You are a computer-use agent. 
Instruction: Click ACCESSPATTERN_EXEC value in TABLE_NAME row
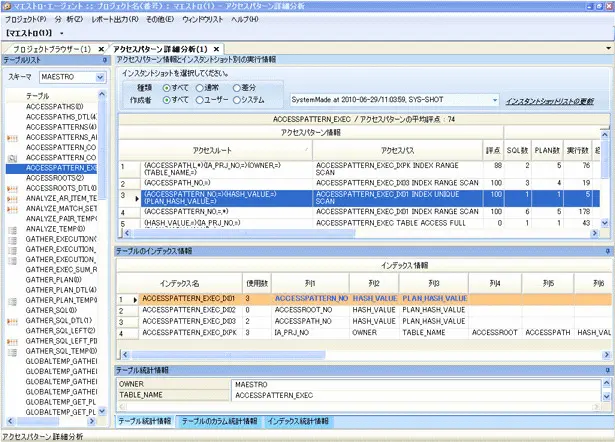(x=274, y=395)
